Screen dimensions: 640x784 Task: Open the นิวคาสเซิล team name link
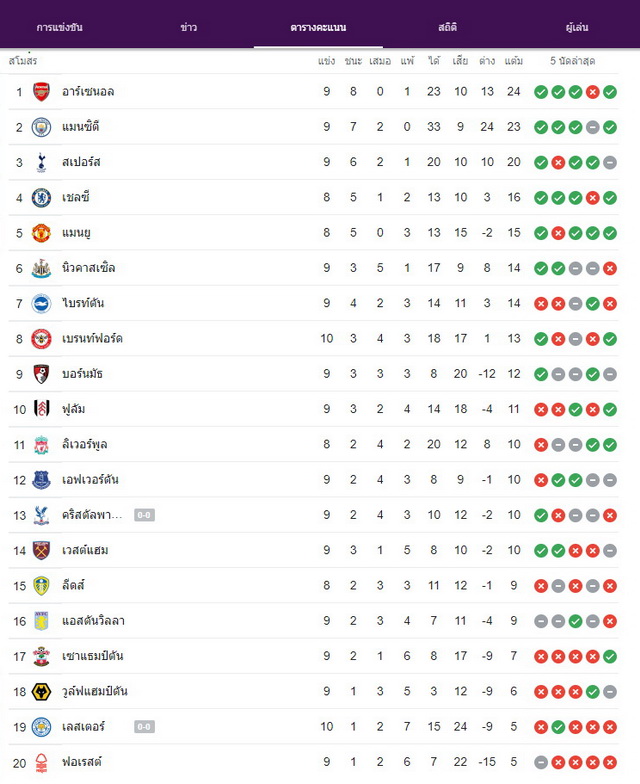click(x=88, y=268)
